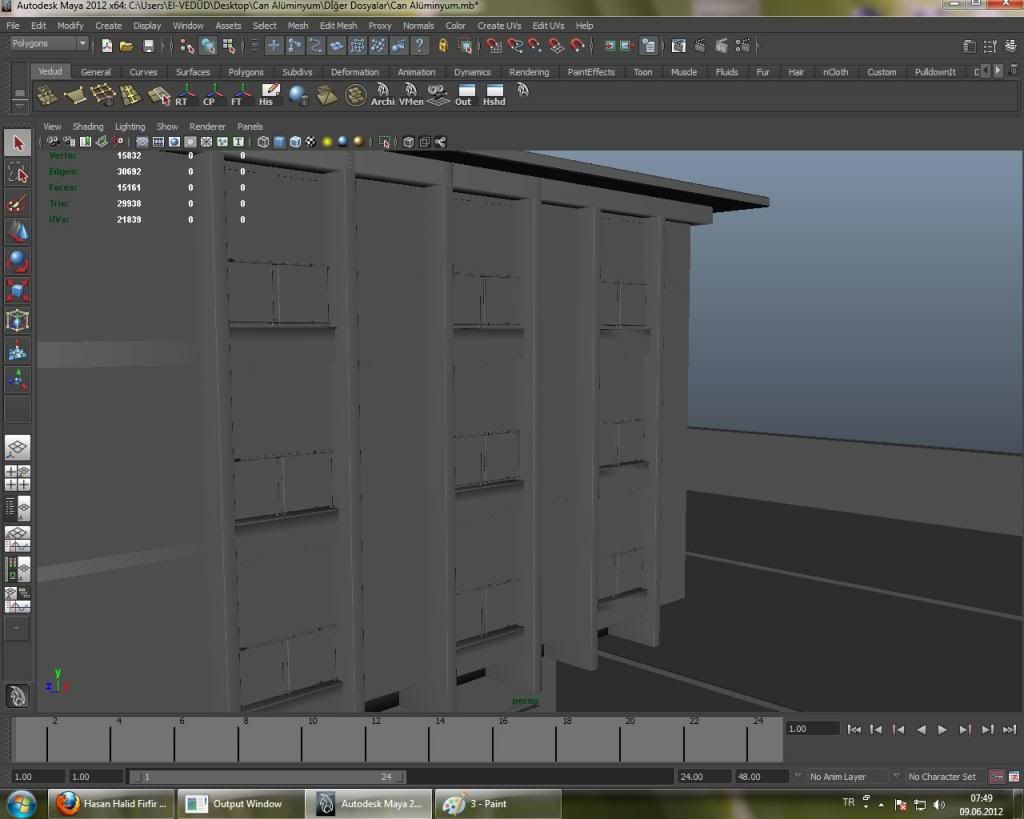The image size is (1024, 819).
Task: Open the Edit Mesh menu
Action: [x=338, y=25]
